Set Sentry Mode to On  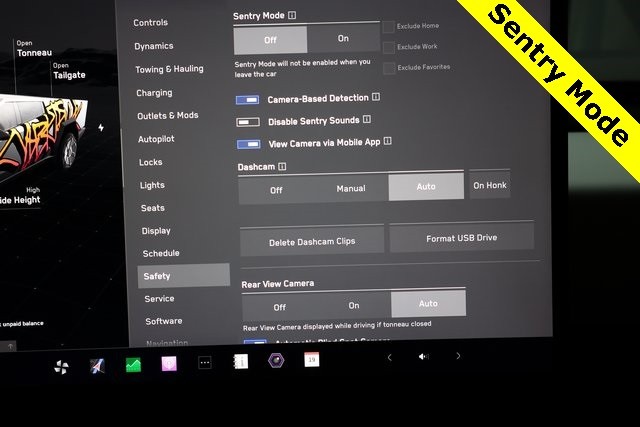(343, 38)
